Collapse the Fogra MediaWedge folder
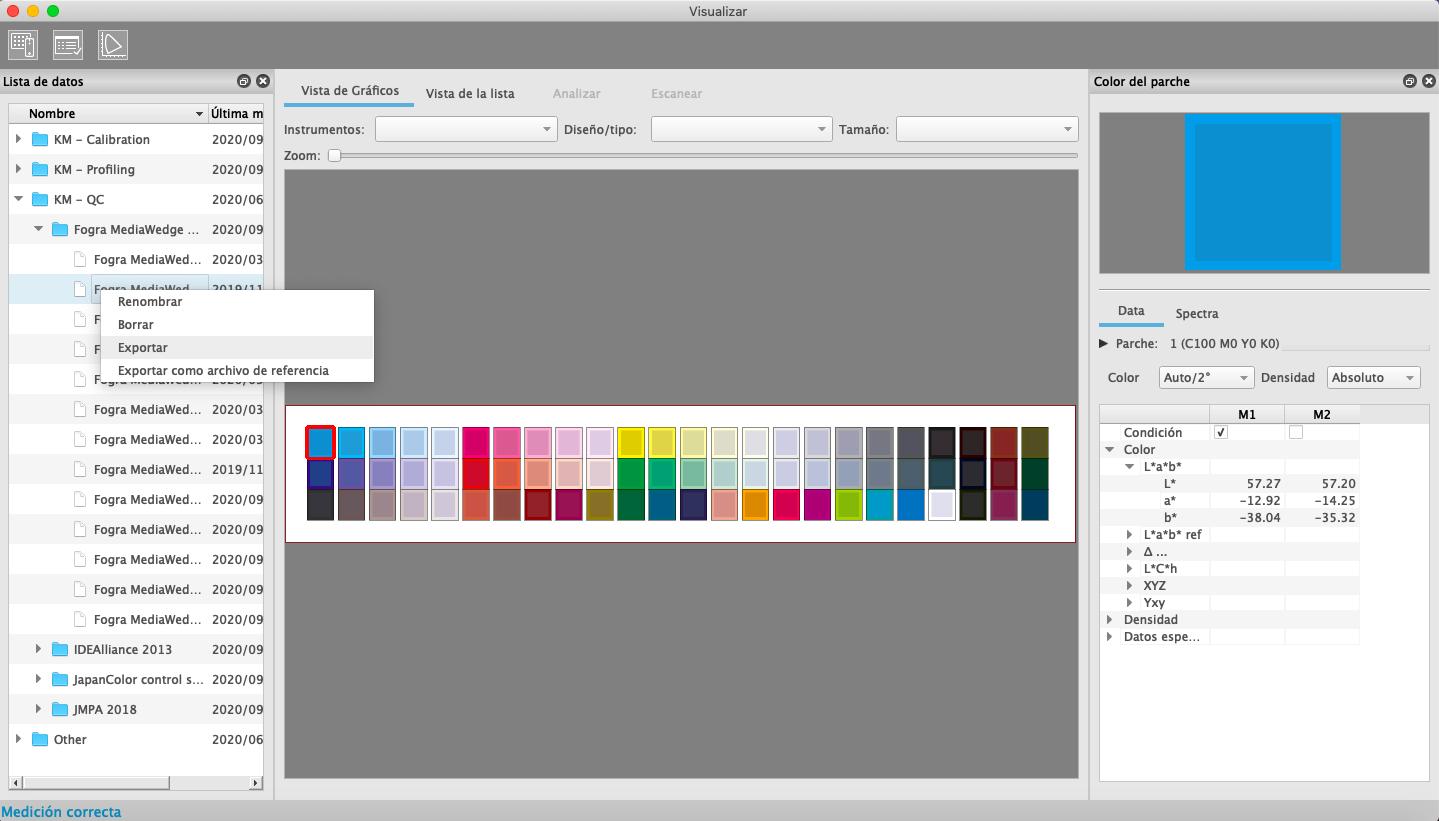This screenshot has width=1439, height=821. (38, 229)
